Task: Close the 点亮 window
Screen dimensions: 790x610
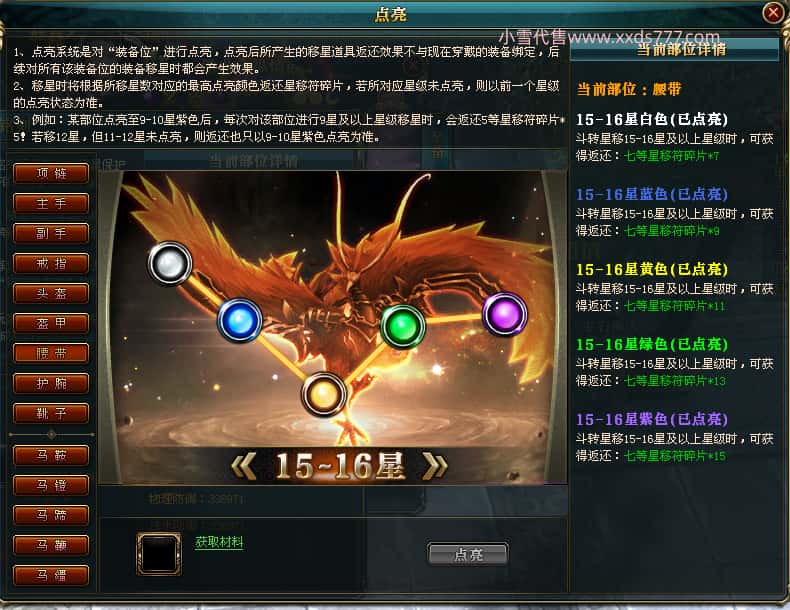Action: coord(773,13)
